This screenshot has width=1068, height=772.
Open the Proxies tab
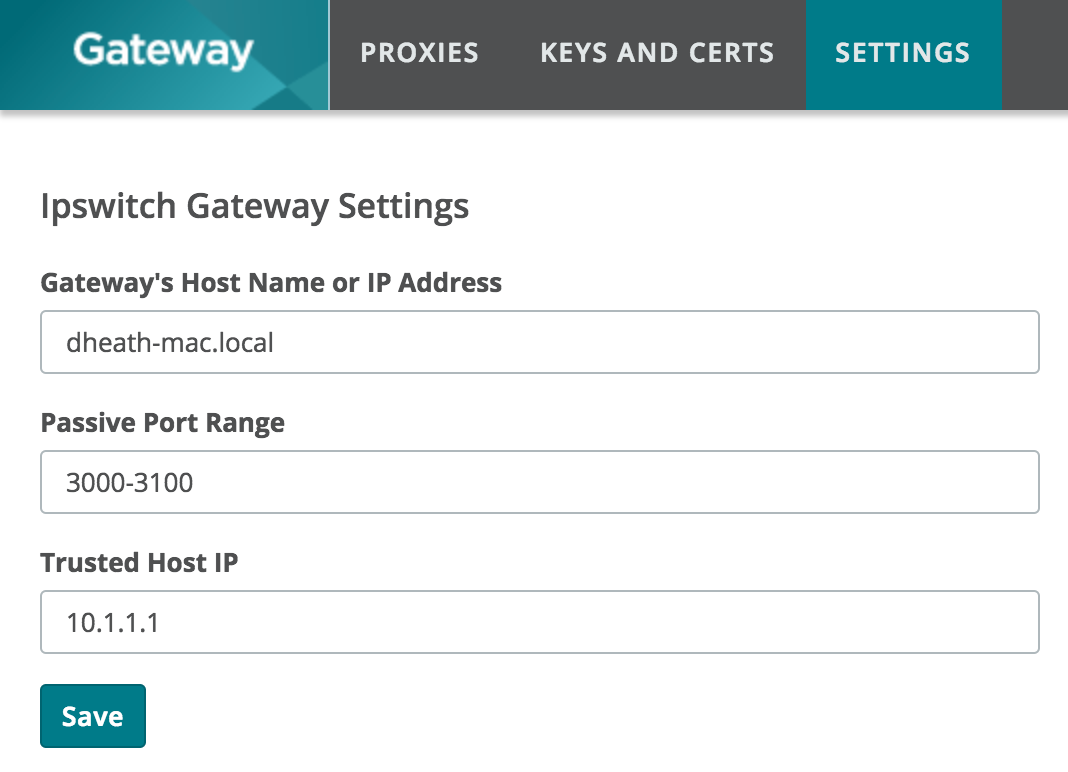point(420,53)
